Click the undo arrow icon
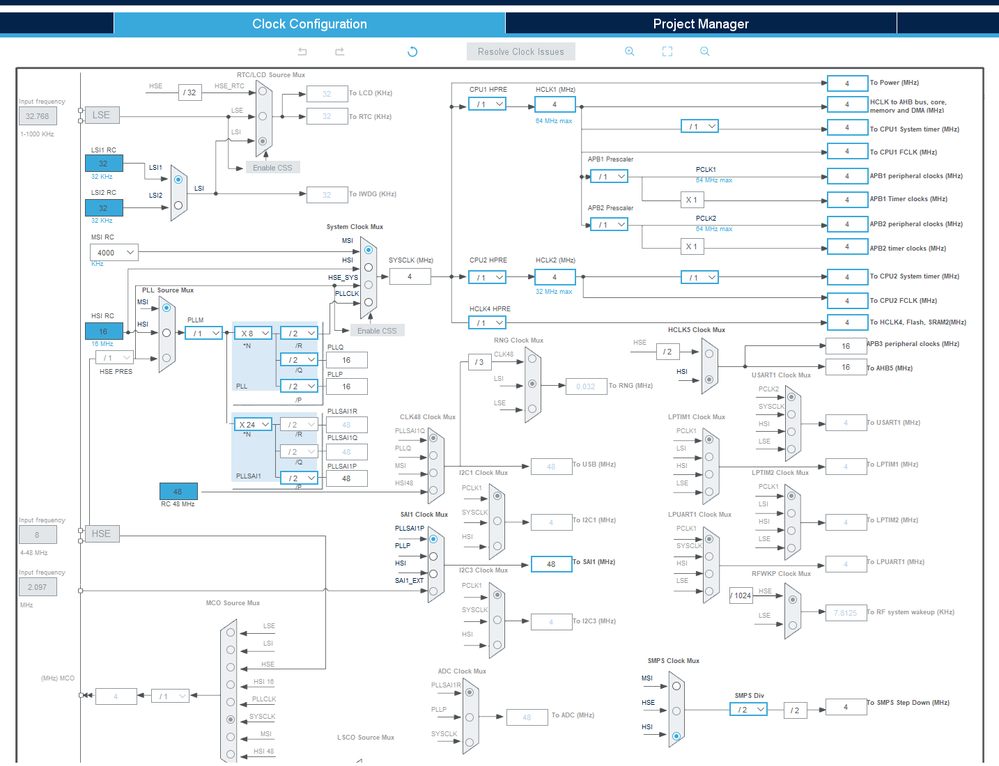Viewport: 999px width, 766px height. pos(303,52)
